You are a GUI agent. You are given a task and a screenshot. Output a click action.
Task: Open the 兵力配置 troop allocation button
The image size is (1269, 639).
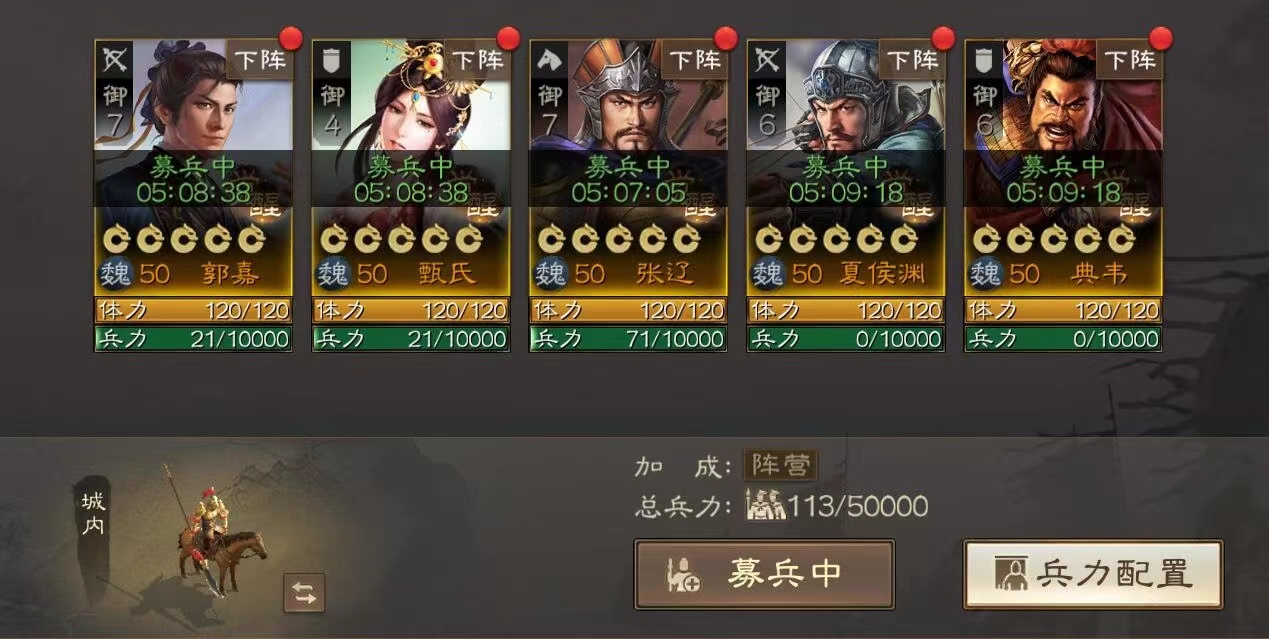(x=1093, y=575)
